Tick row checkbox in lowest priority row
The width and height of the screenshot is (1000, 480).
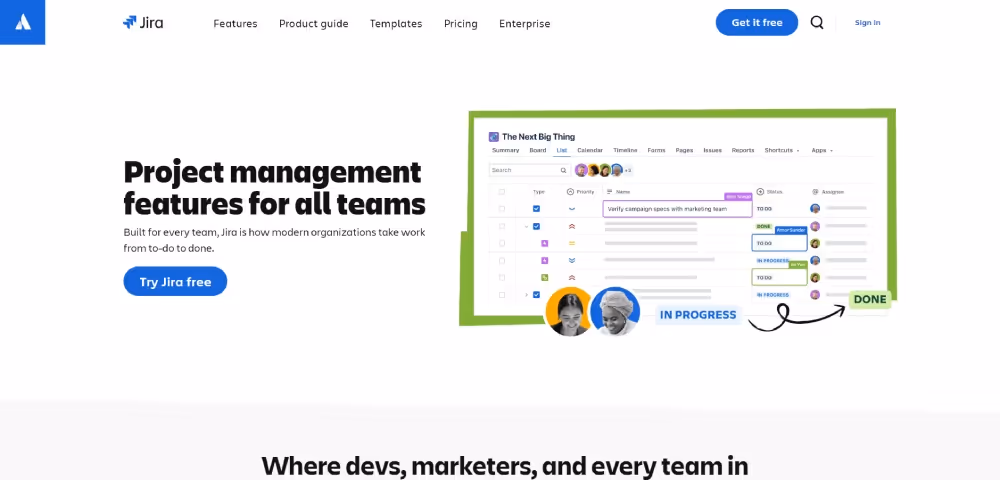click(502, 260)
